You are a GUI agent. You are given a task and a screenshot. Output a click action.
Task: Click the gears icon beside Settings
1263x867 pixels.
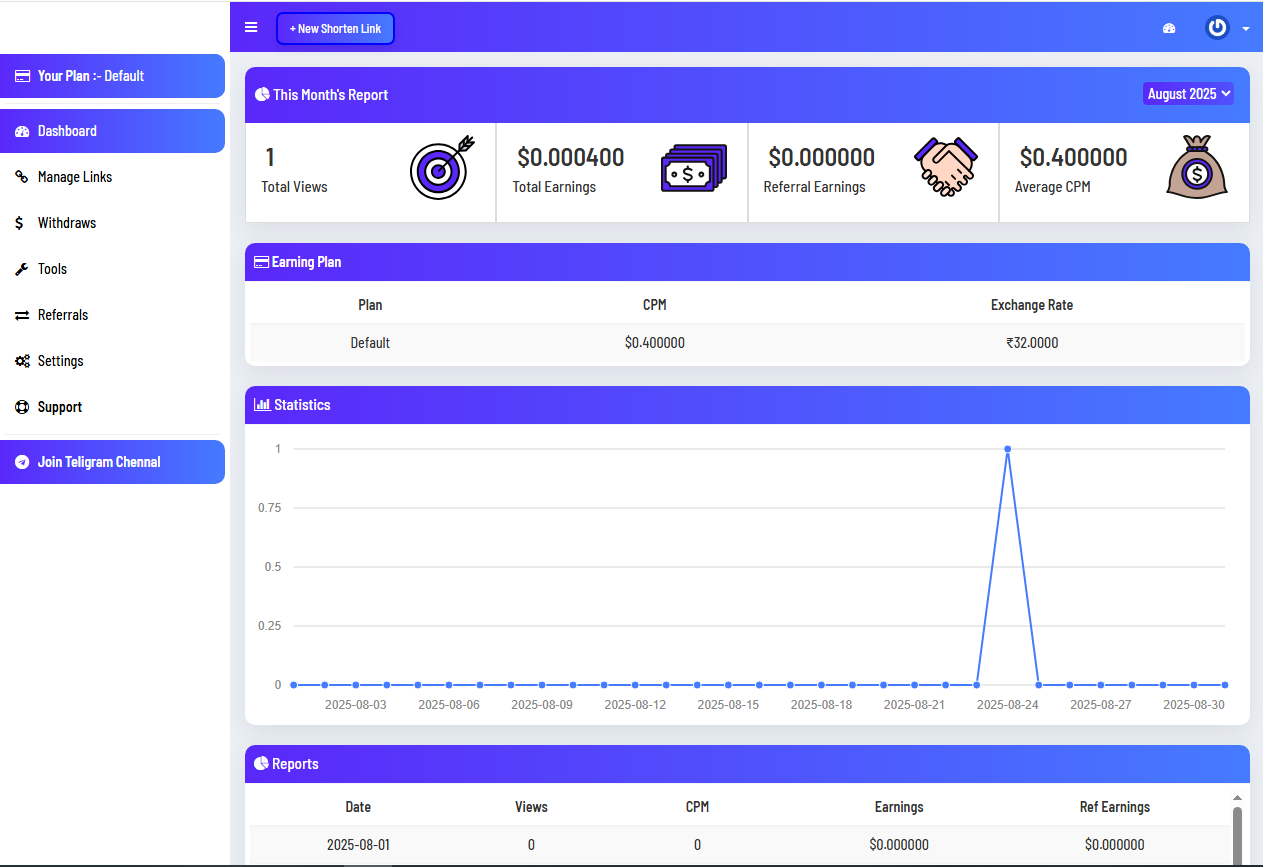click(x=22, y=361)
